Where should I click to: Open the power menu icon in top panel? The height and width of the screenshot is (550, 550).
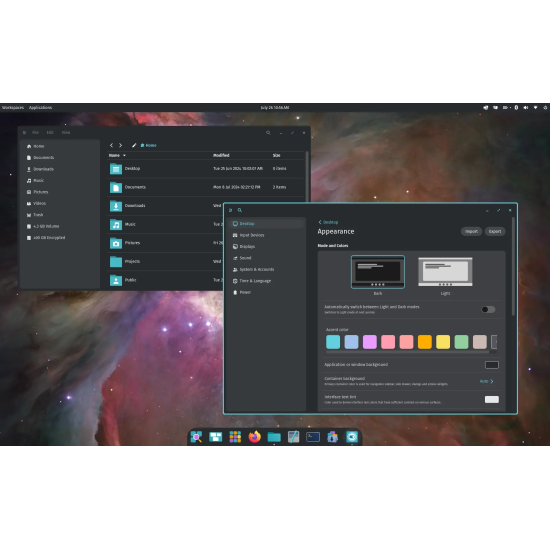click(545, 108)
